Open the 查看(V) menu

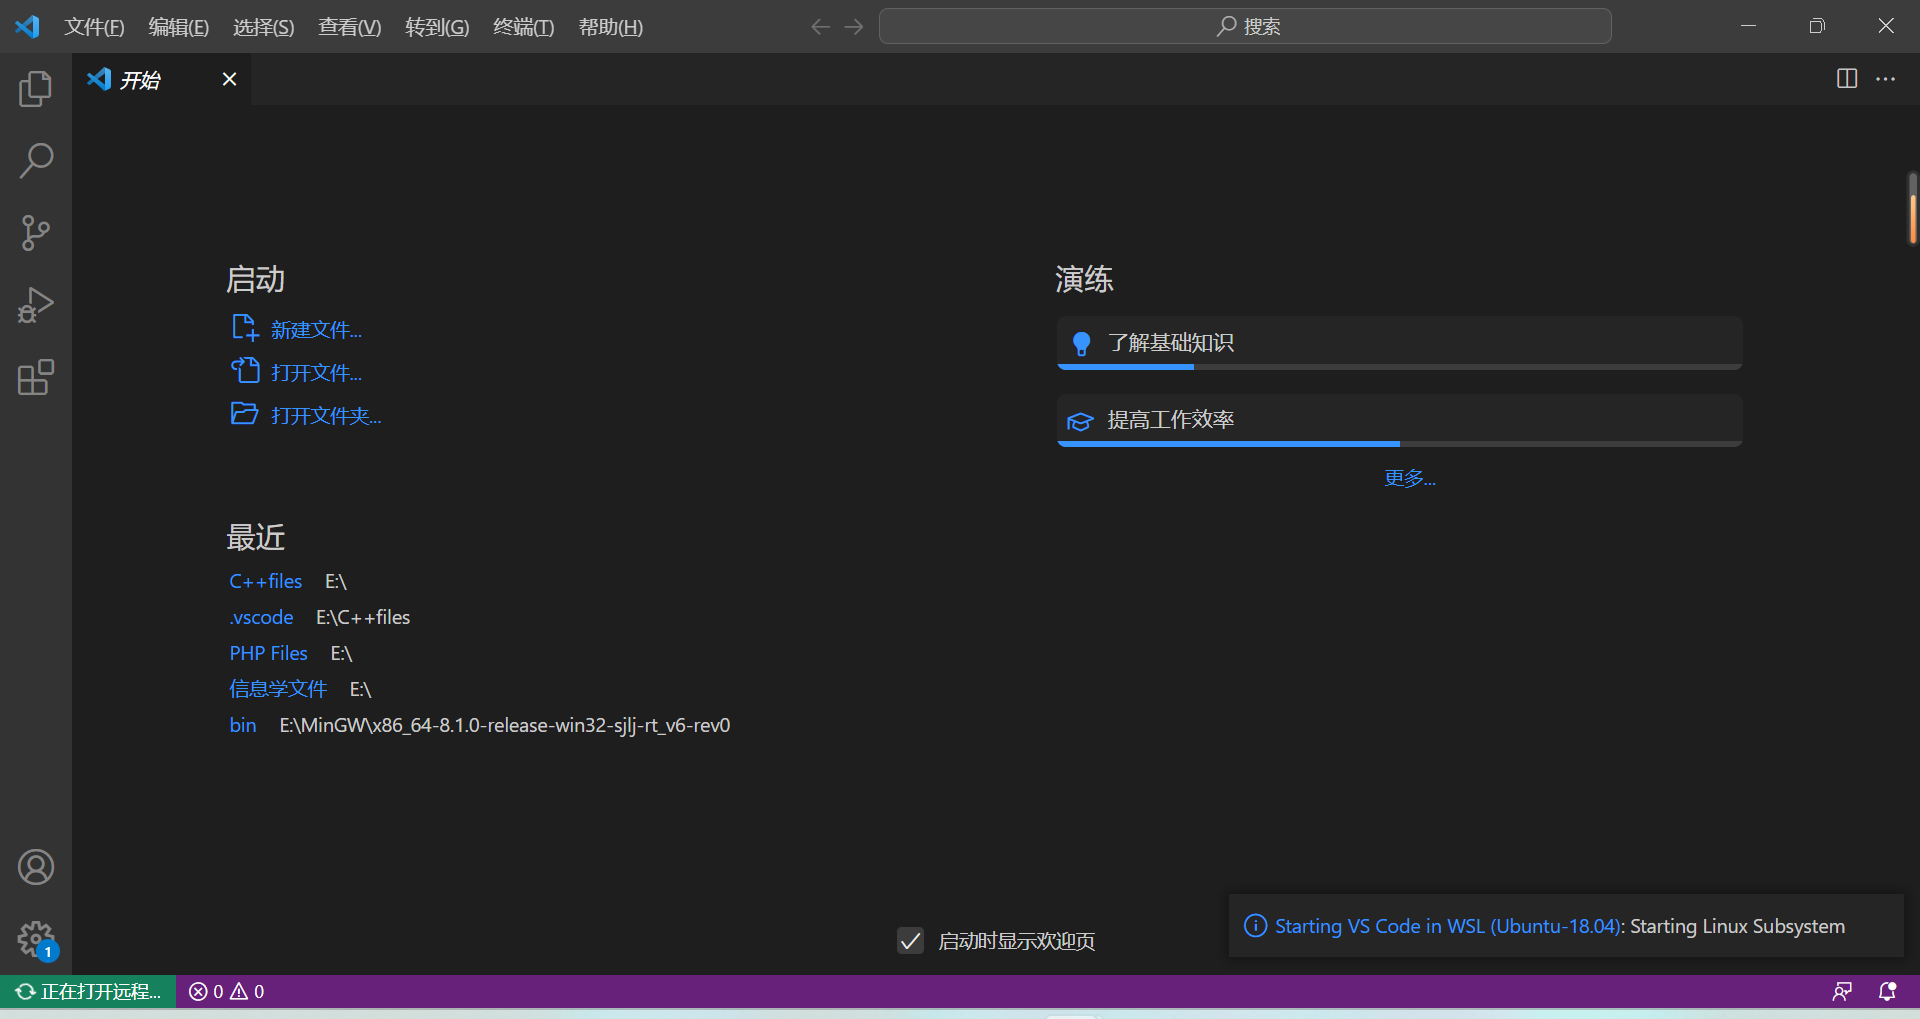[350, 27]
